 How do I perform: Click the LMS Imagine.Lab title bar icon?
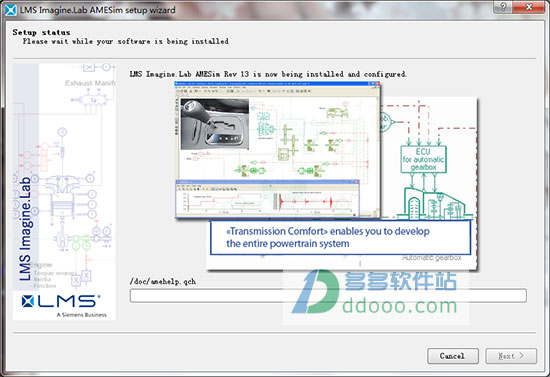coord(10,10)
